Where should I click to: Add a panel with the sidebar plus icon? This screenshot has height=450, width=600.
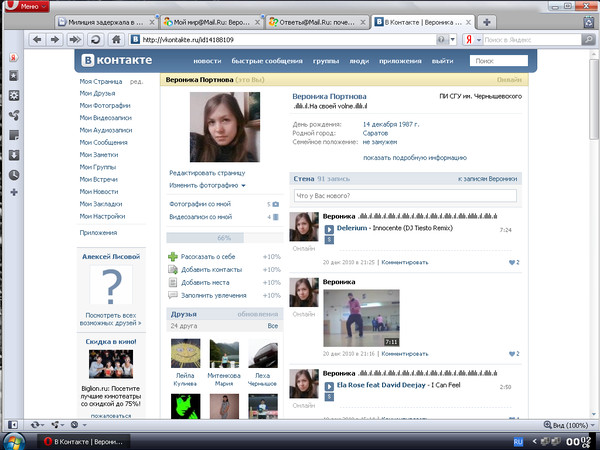14,192
